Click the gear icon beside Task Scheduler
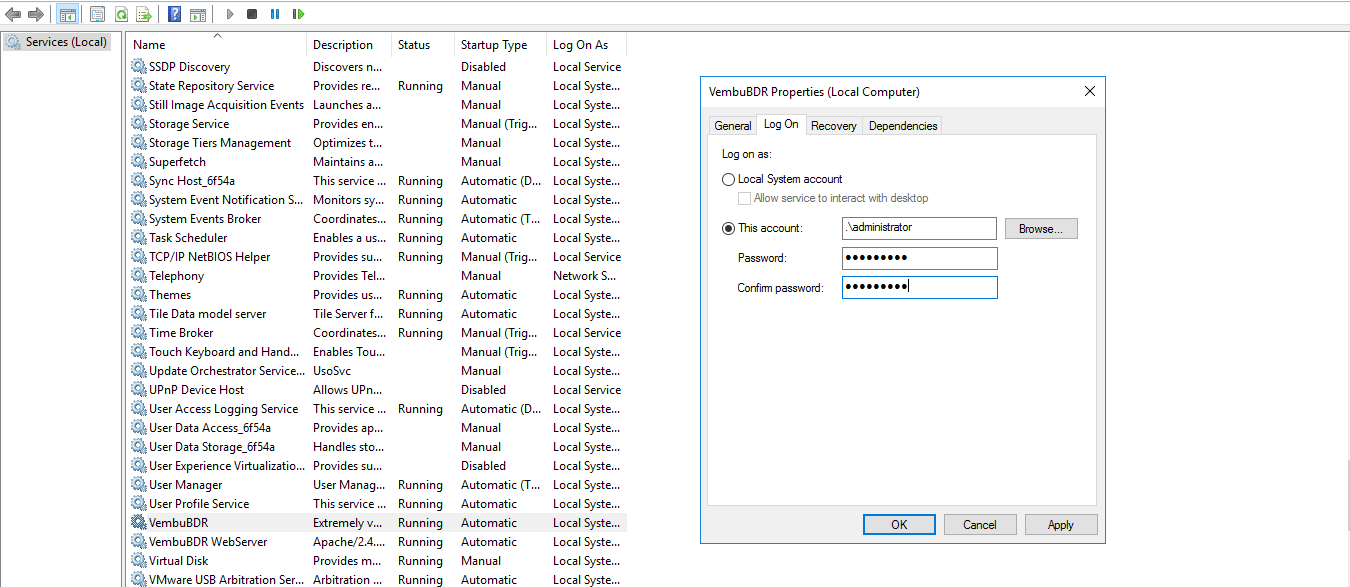 139,238
